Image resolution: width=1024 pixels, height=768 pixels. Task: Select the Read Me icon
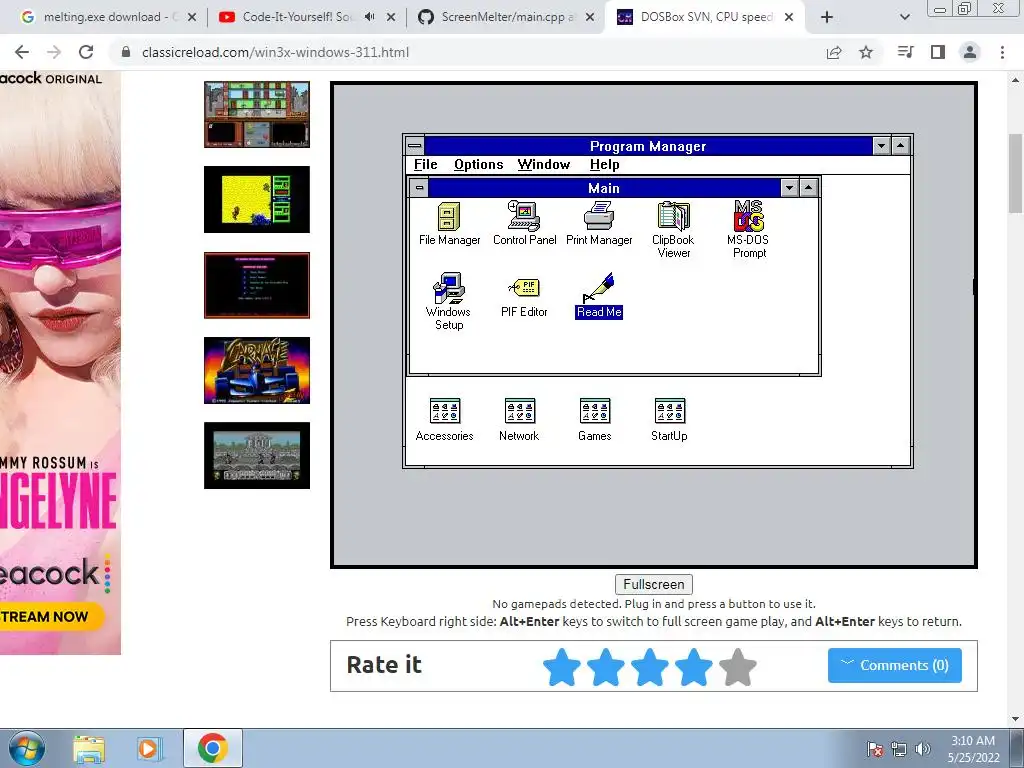tap(599, 296)
